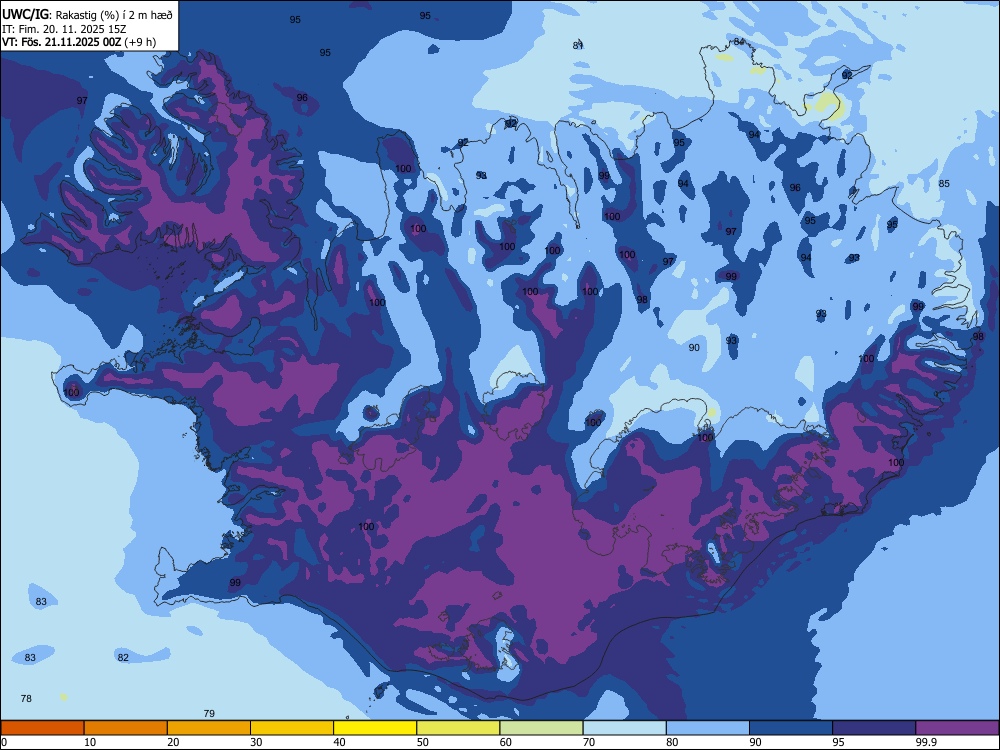Click the '78' humidity value on the map
The height and width of the screenshot is (750, 1000).
tap(26, 699)
